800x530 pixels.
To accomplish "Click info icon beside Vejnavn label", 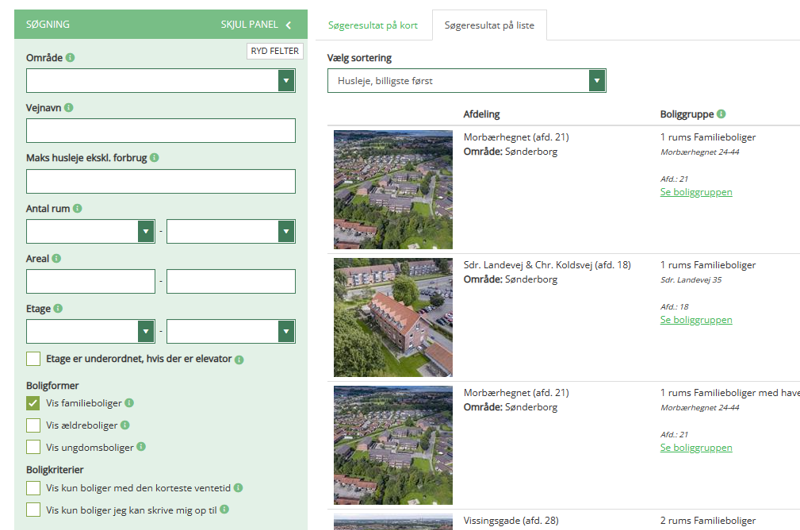I will [69, 108].
